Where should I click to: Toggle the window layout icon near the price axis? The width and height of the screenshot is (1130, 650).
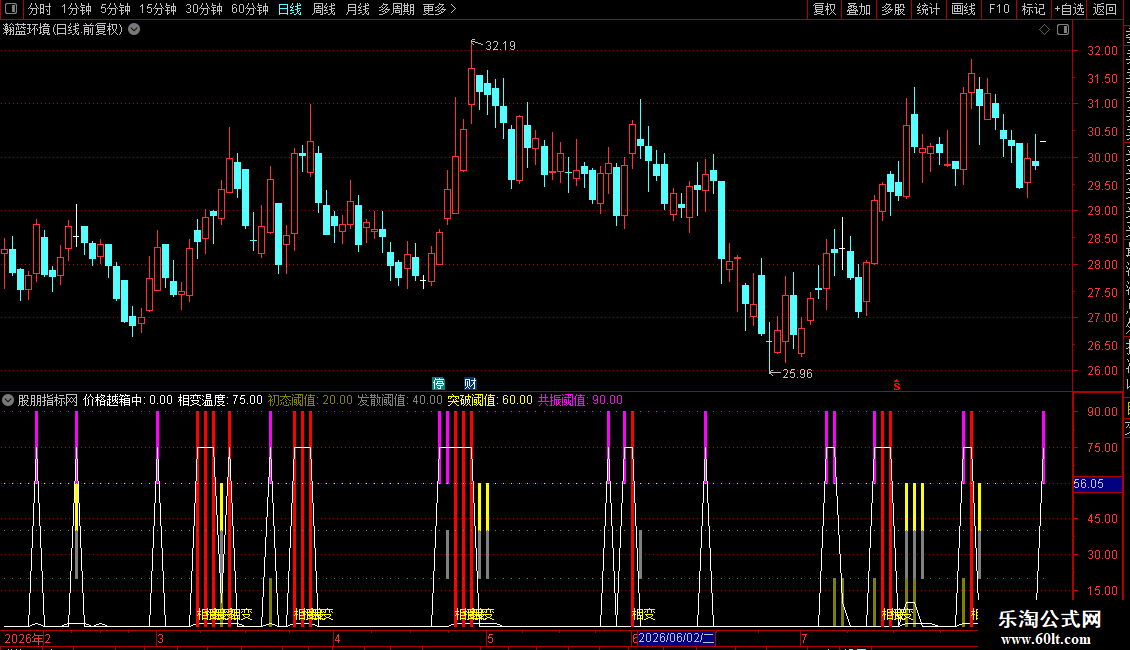pyautogui.click(x=1063, y=30)
